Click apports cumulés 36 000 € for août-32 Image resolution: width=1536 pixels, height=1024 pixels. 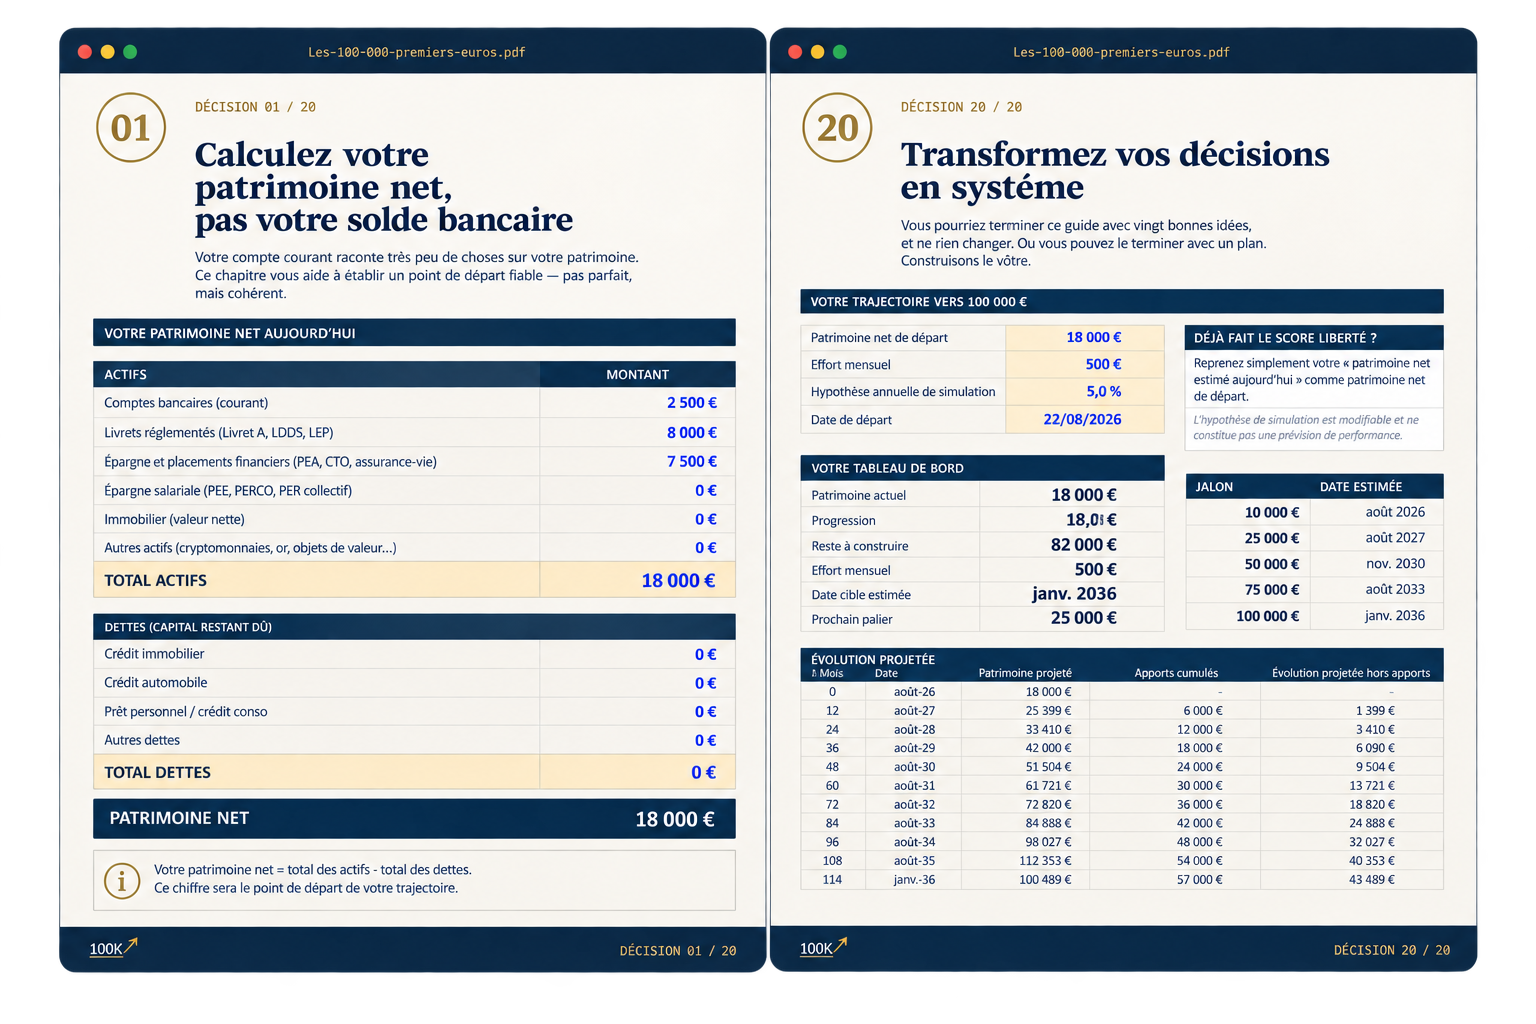(1200, 805)
